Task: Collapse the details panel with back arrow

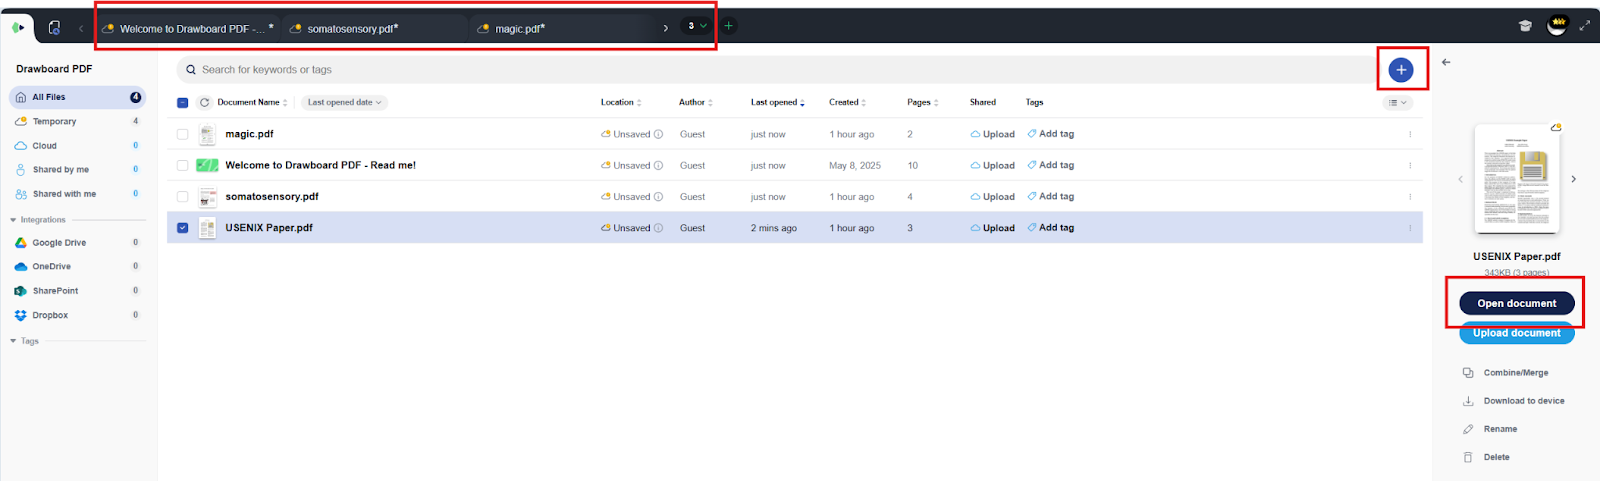Action: tap(1446, 62)
